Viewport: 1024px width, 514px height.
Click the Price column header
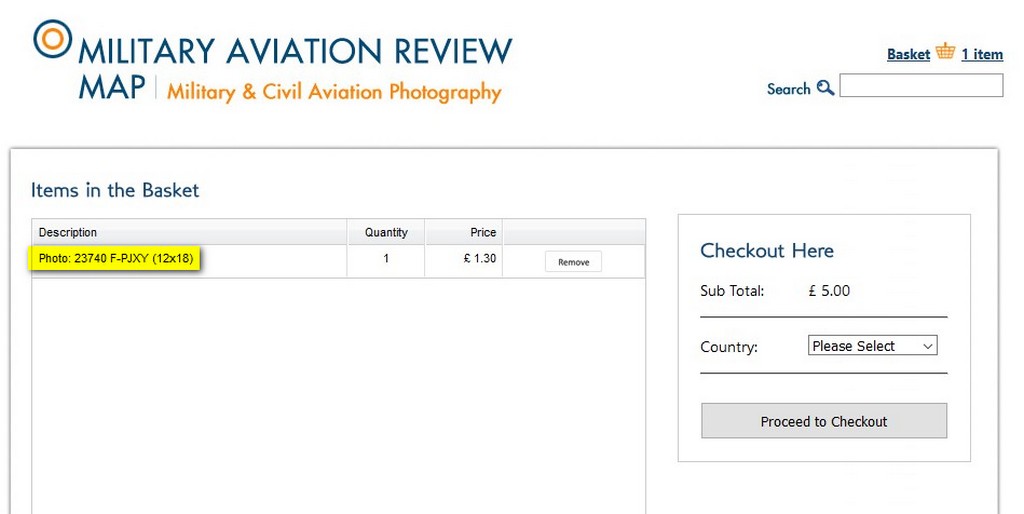point(483,233)
